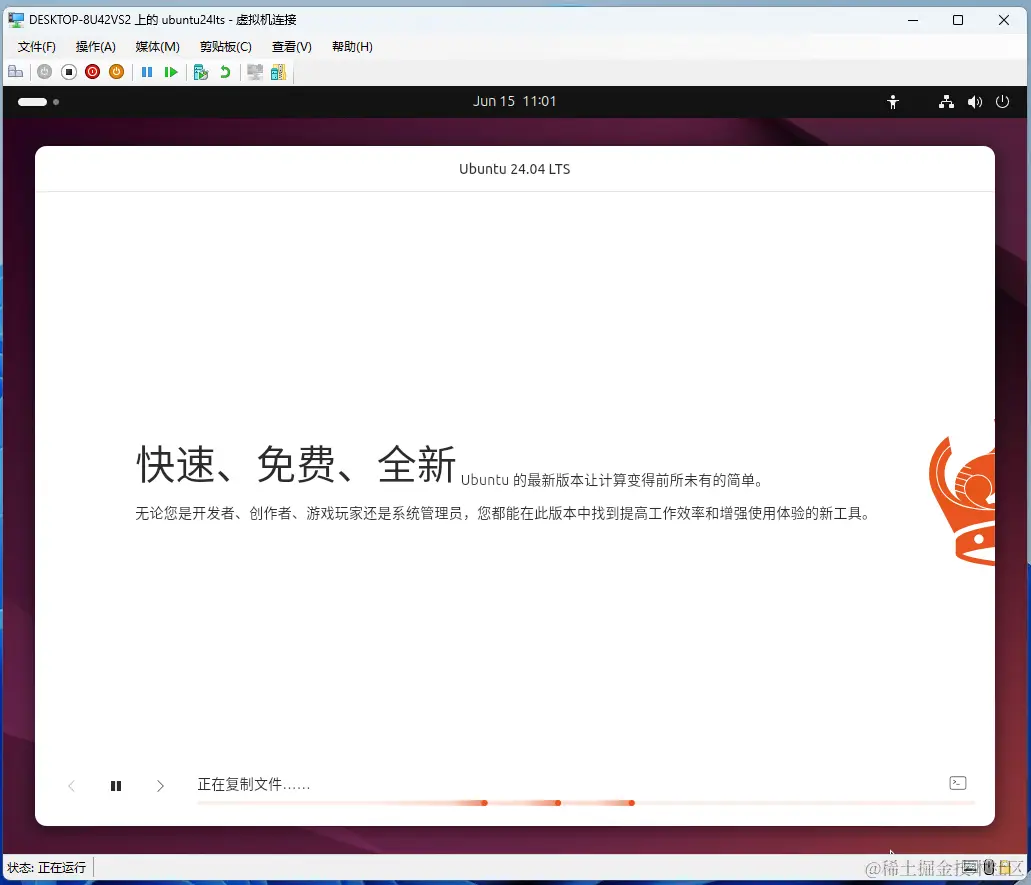Revert the VM with the green arrow icon
1031x885 pixels.
tap(225, 71)
